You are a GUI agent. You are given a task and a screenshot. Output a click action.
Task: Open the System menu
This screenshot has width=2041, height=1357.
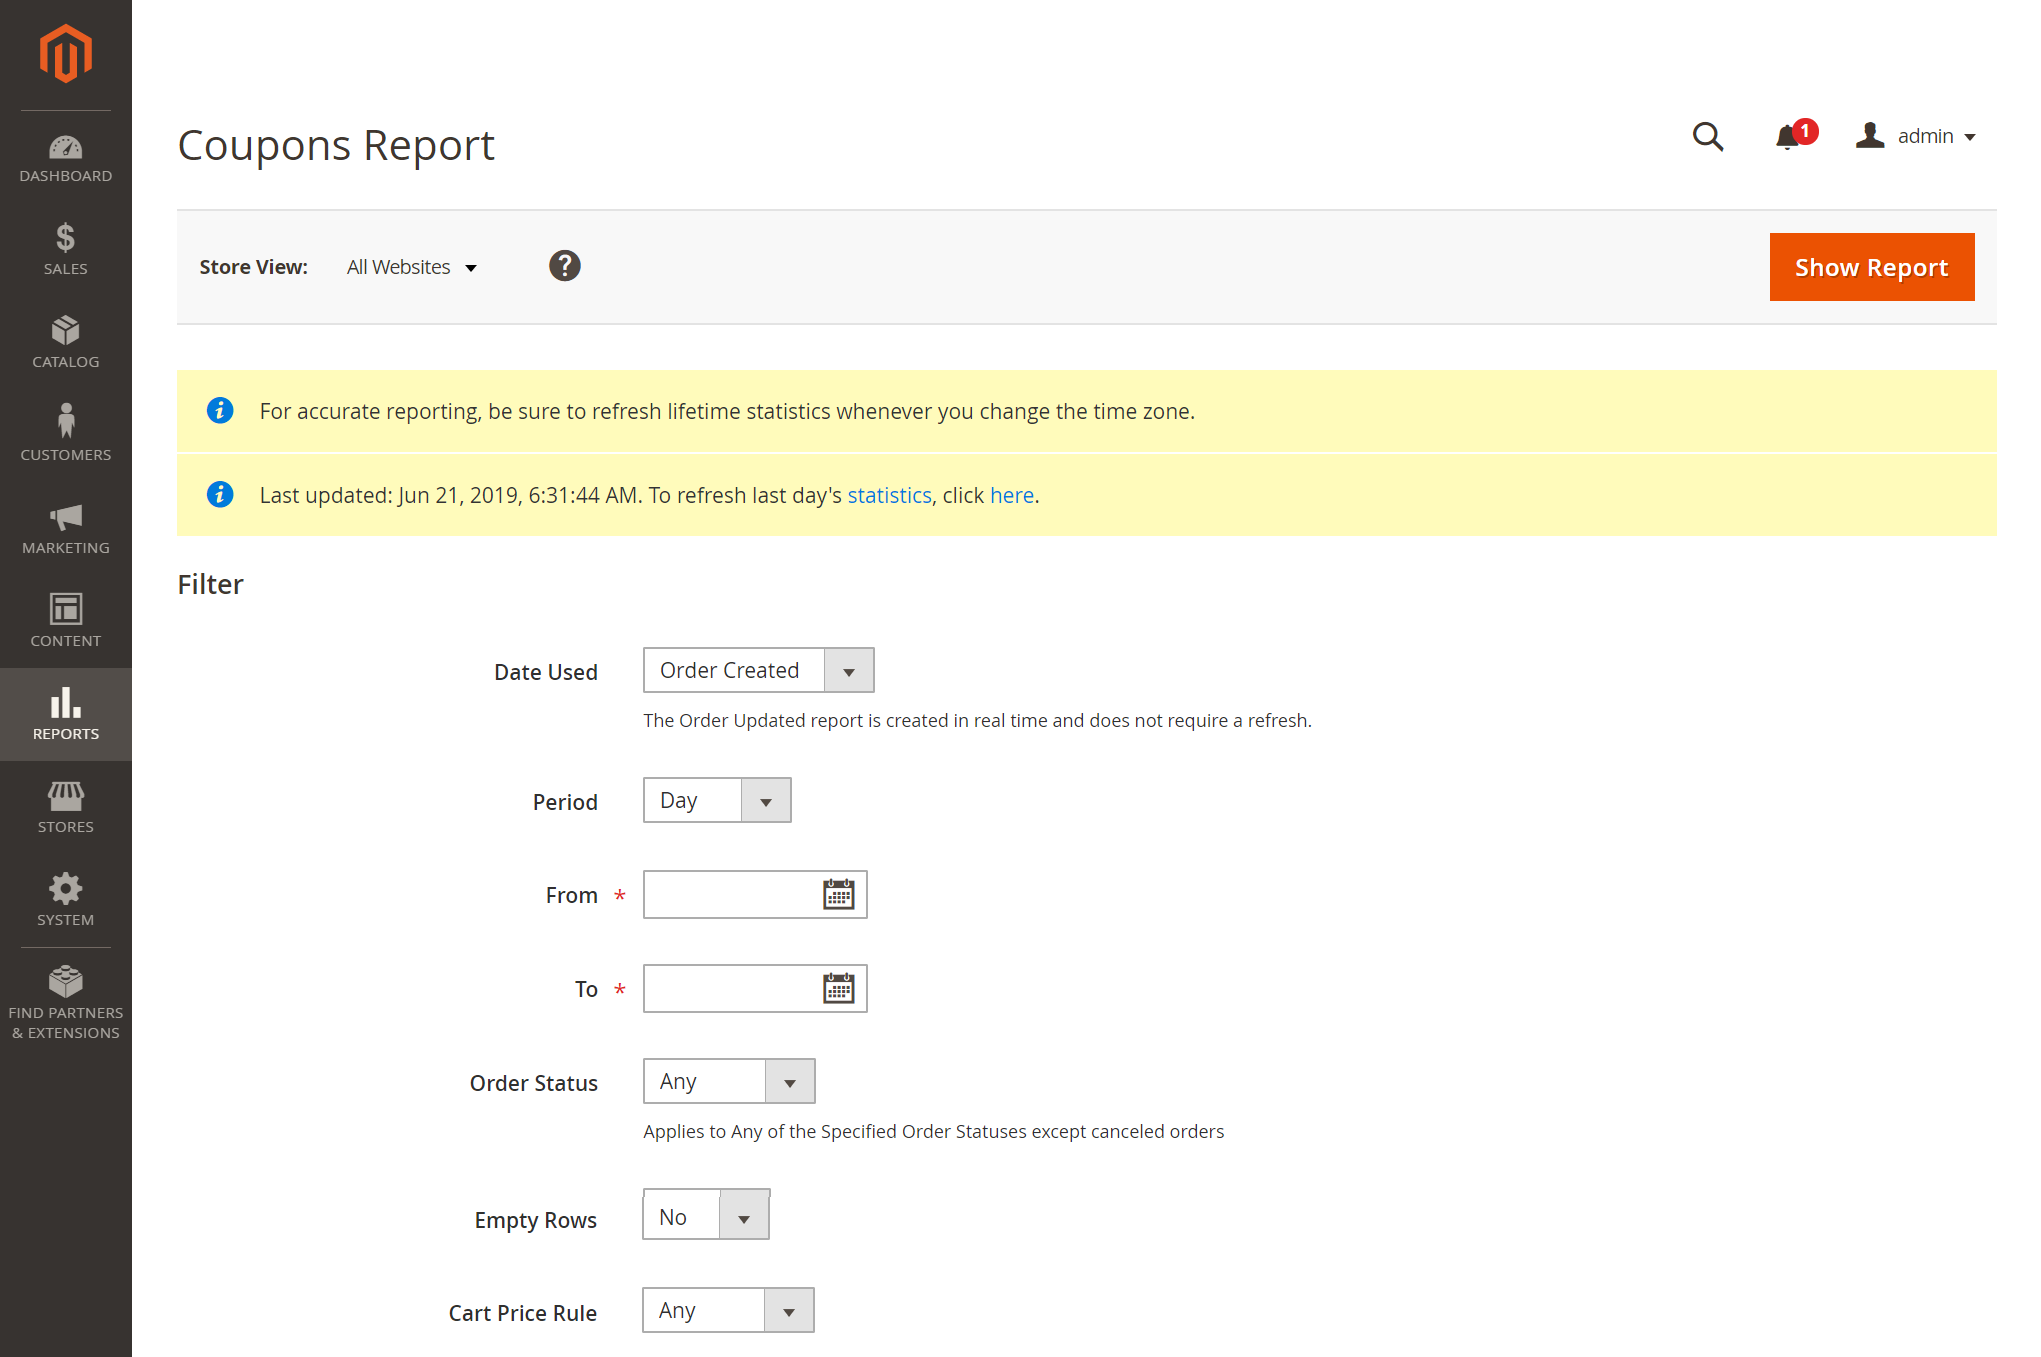pos(66,901)
